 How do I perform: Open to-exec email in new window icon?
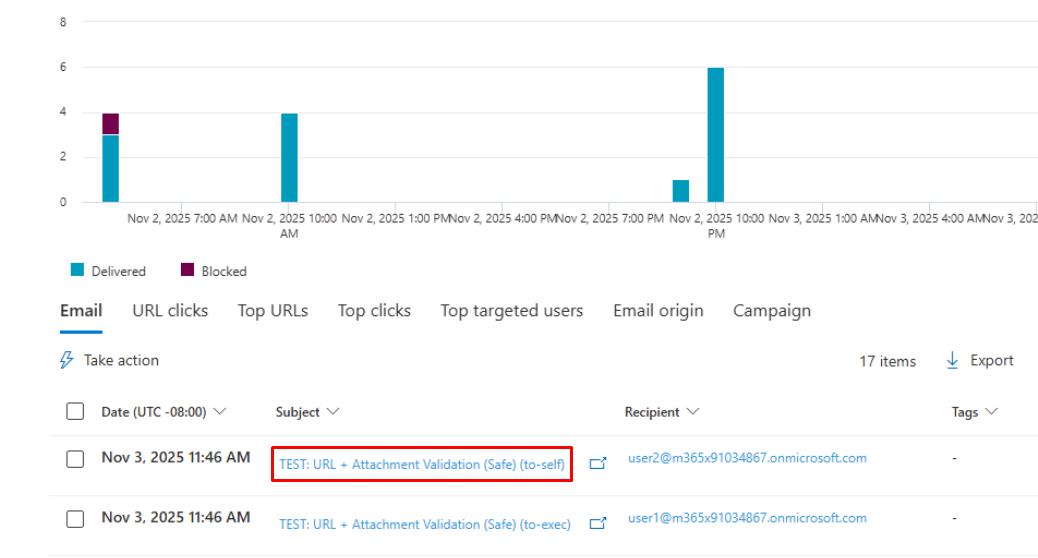click(598, 522)
